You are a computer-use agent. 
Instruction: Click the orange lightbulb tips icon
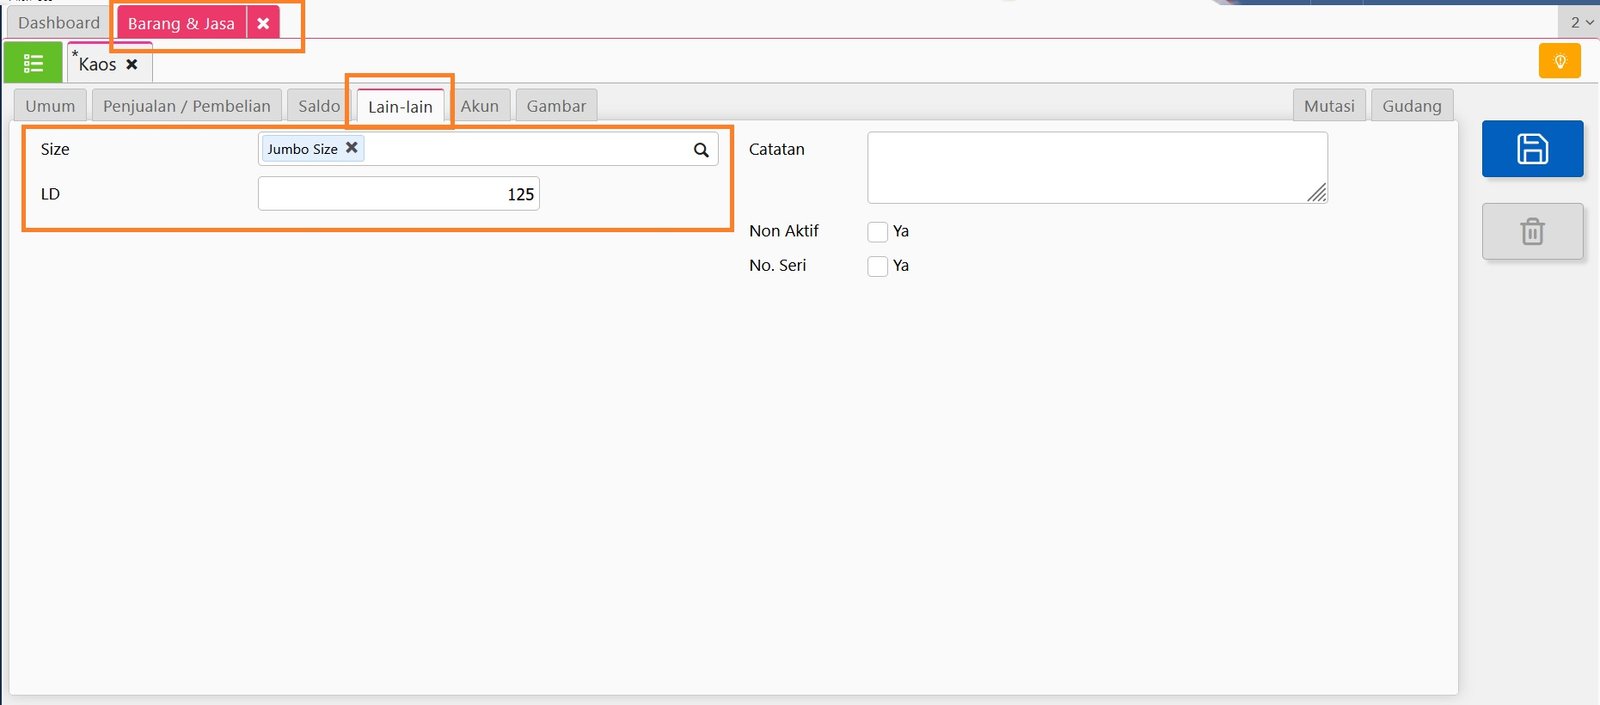(x=1559, y=61)
